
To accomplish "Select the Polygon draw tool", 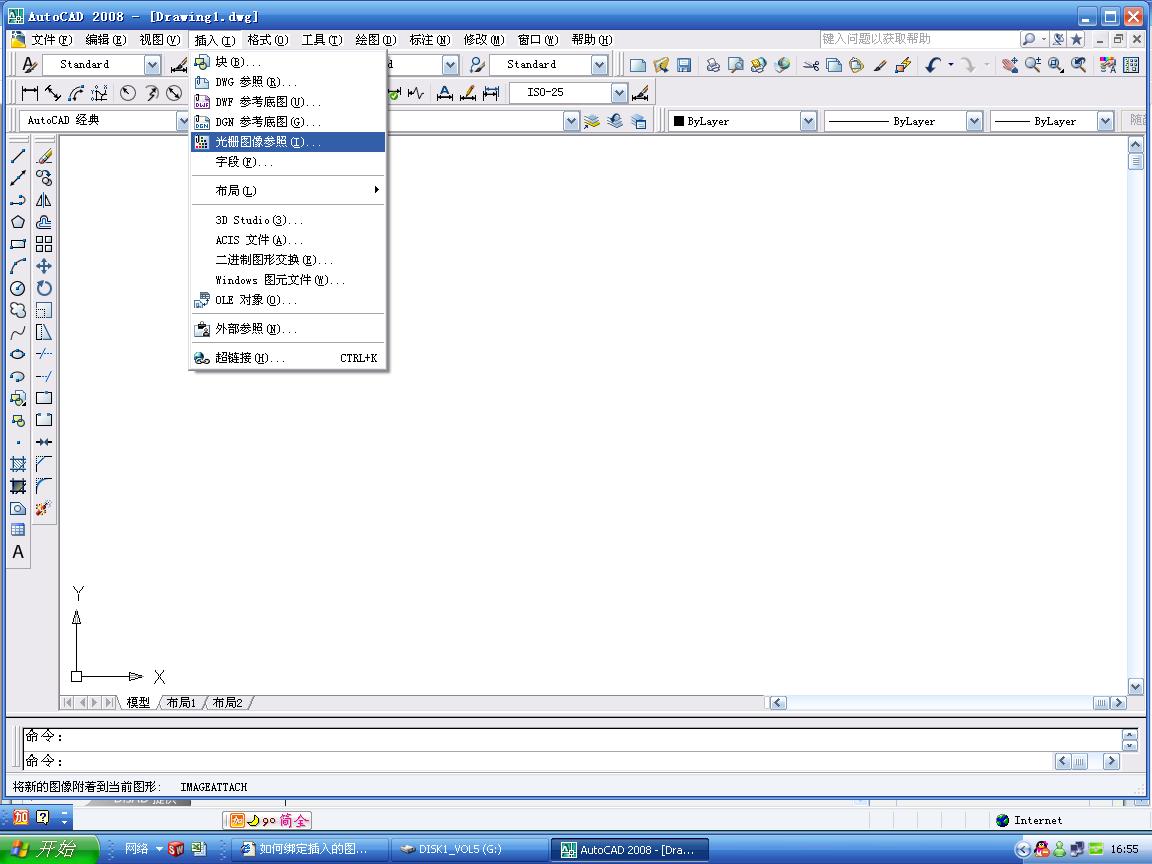I will point(18,222).
